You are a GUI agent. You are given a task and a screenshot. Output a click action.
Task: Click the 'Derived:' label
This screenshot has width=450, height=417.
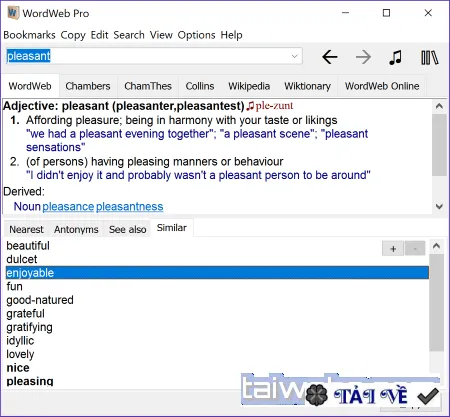tap(24, 192)
